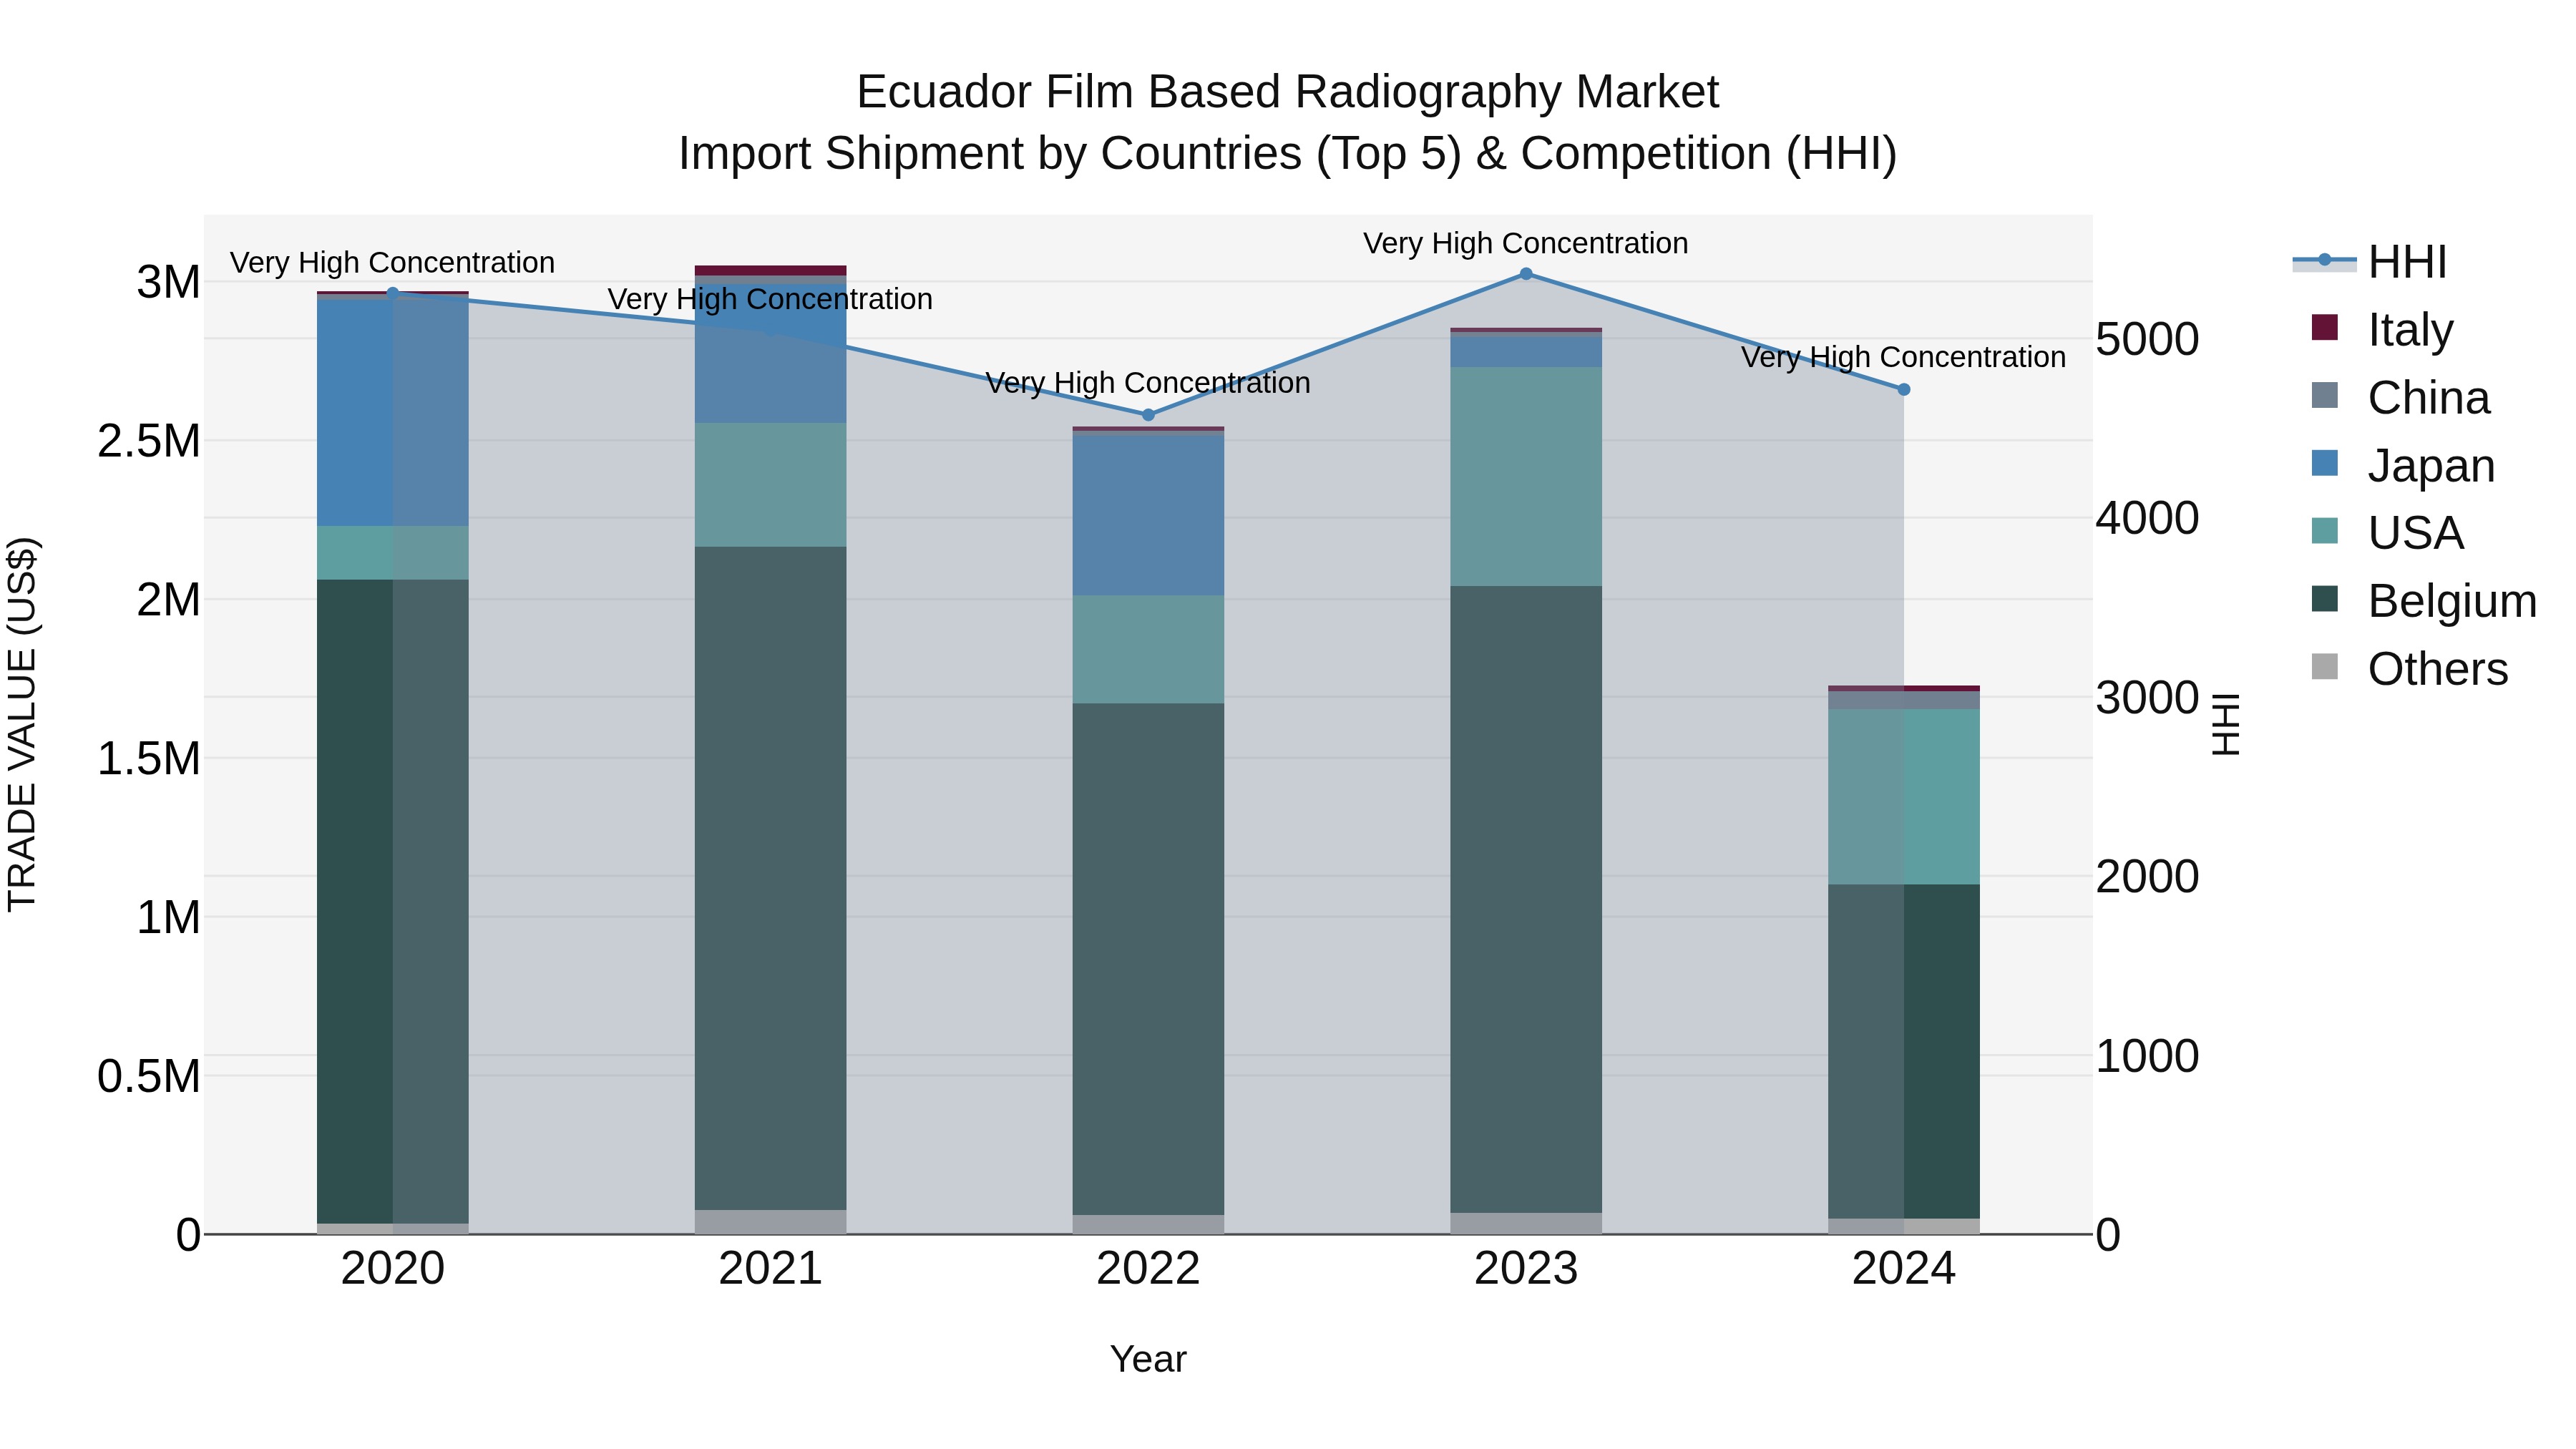Click the Others segment of the 2021 bar

point(771,1222)
